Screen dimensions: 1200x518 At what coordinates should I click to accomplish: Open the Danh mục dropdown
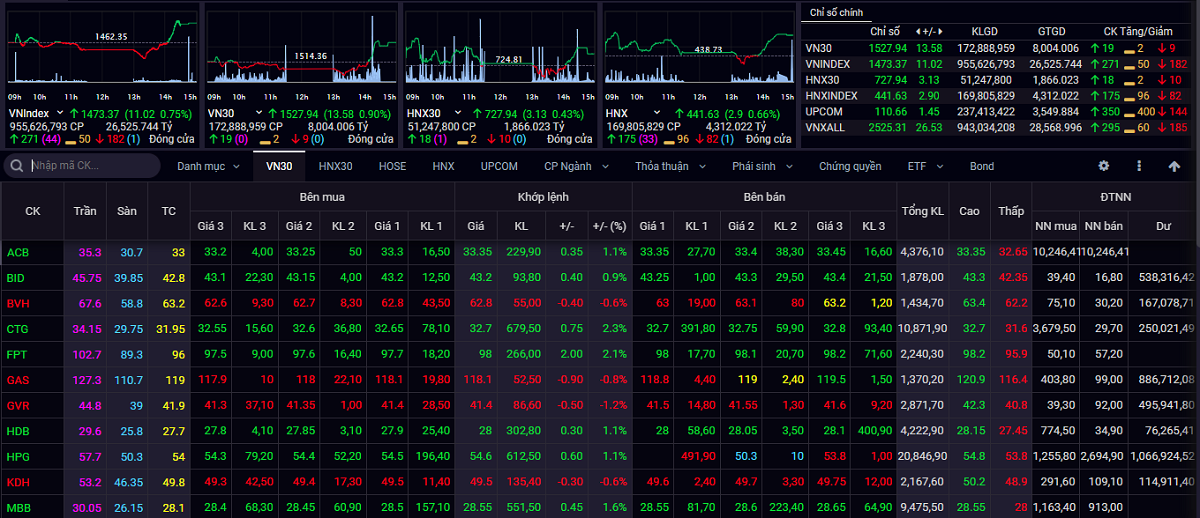(x=208, y=166)
